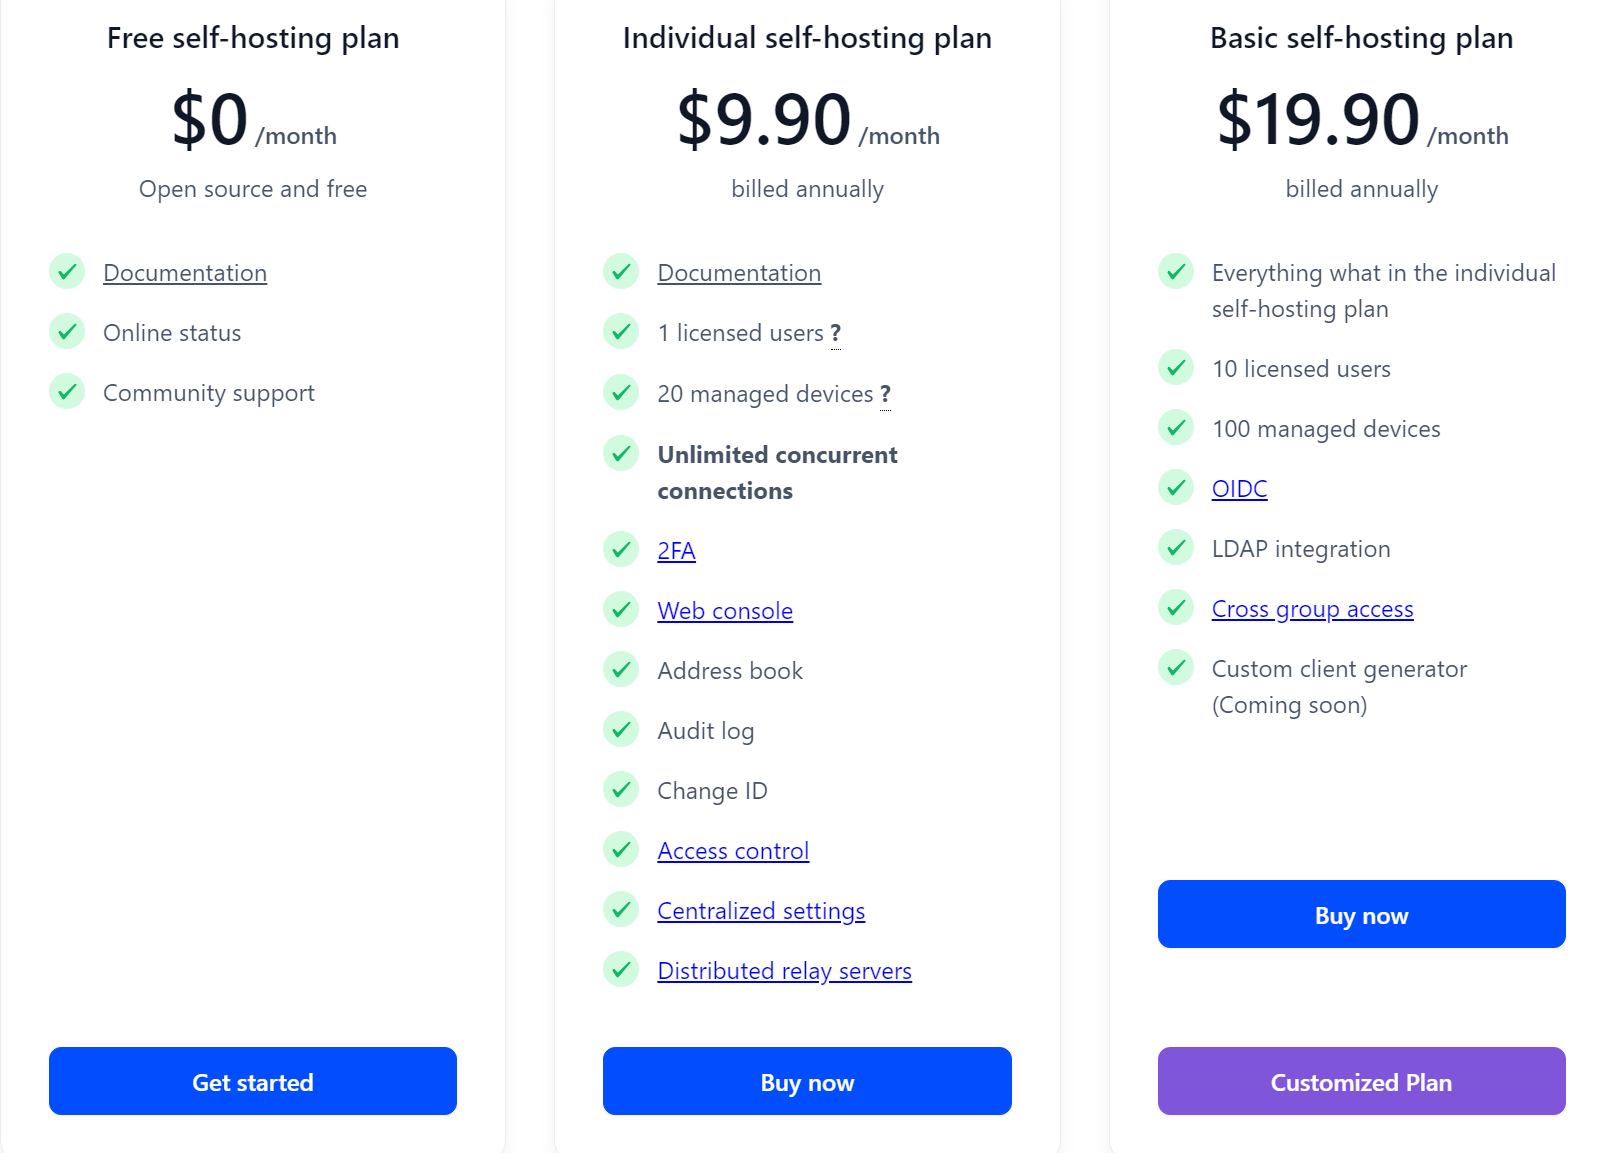The height and width of the screenshot is (1153, 1611).
Task: Click the Cross group access link
Action: coord(1312,609)
